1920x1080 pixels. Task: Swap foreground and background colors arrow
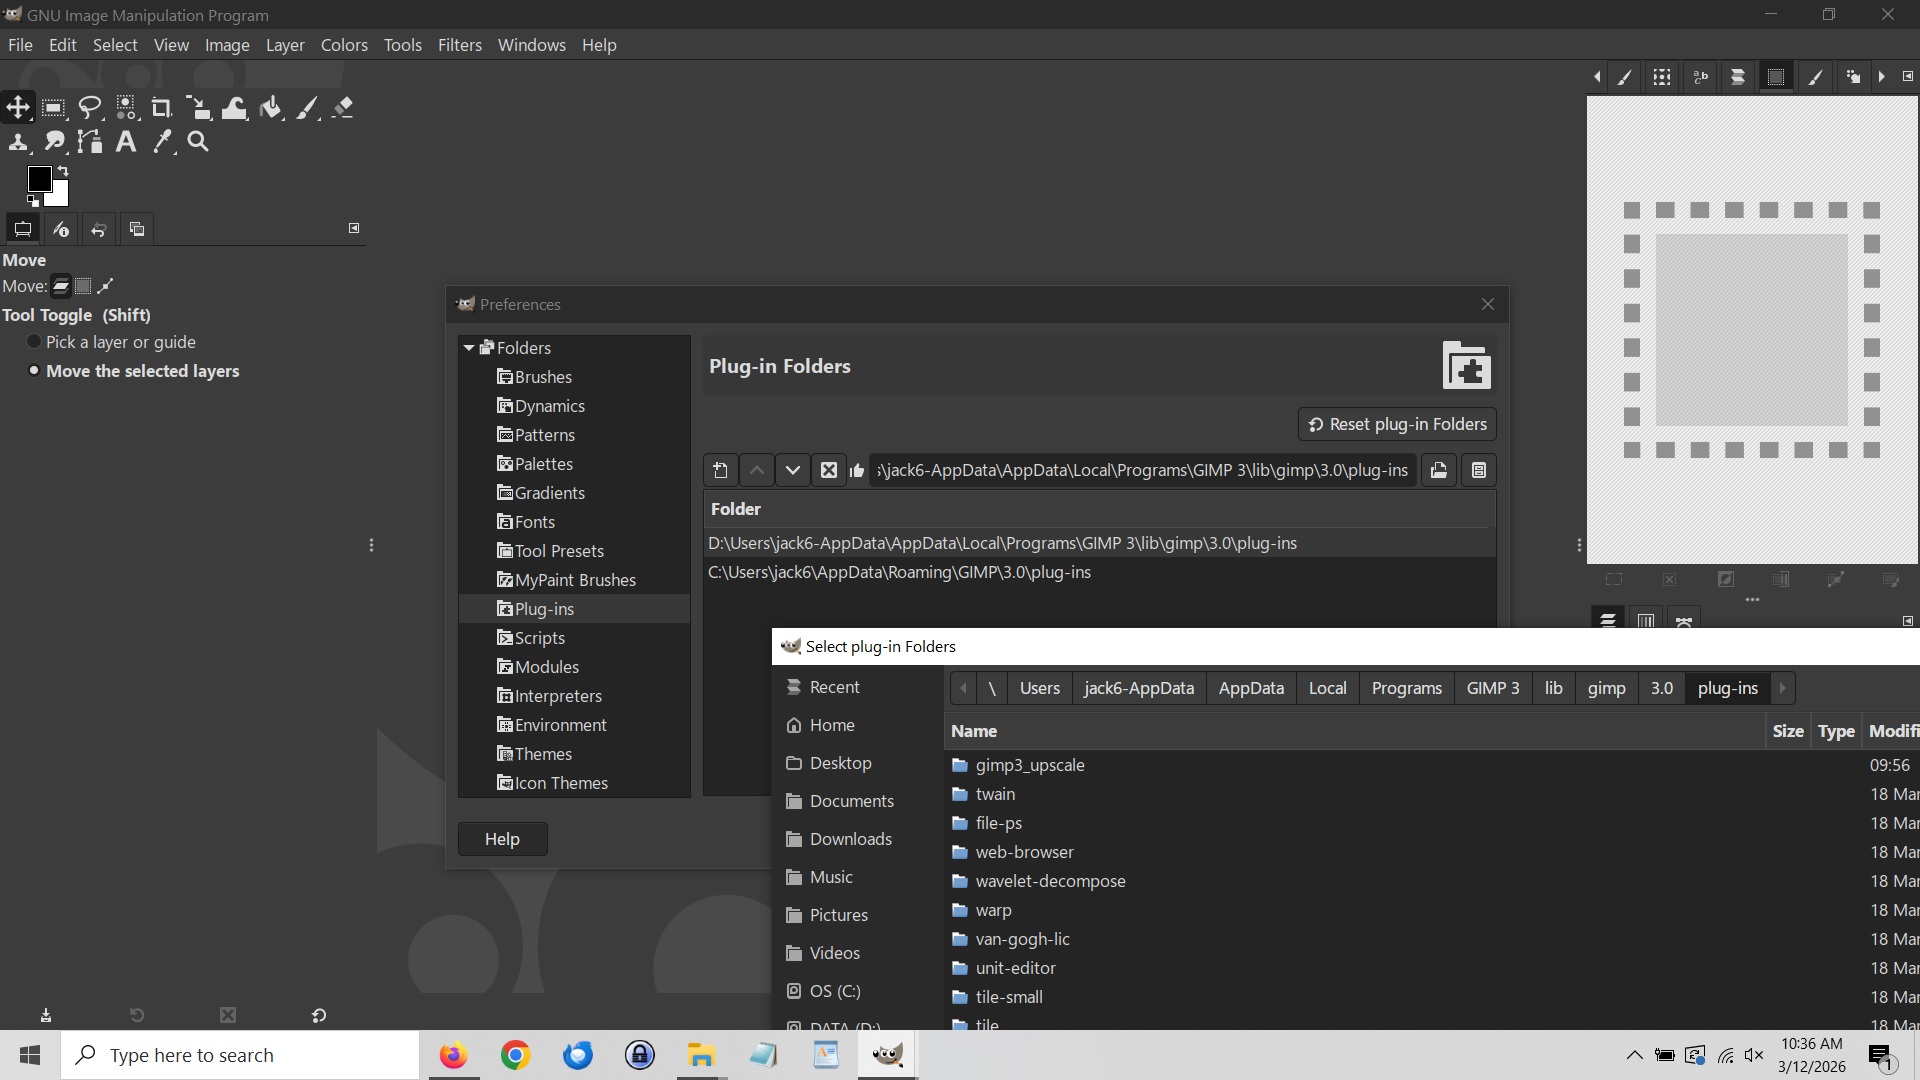[63, 171]
